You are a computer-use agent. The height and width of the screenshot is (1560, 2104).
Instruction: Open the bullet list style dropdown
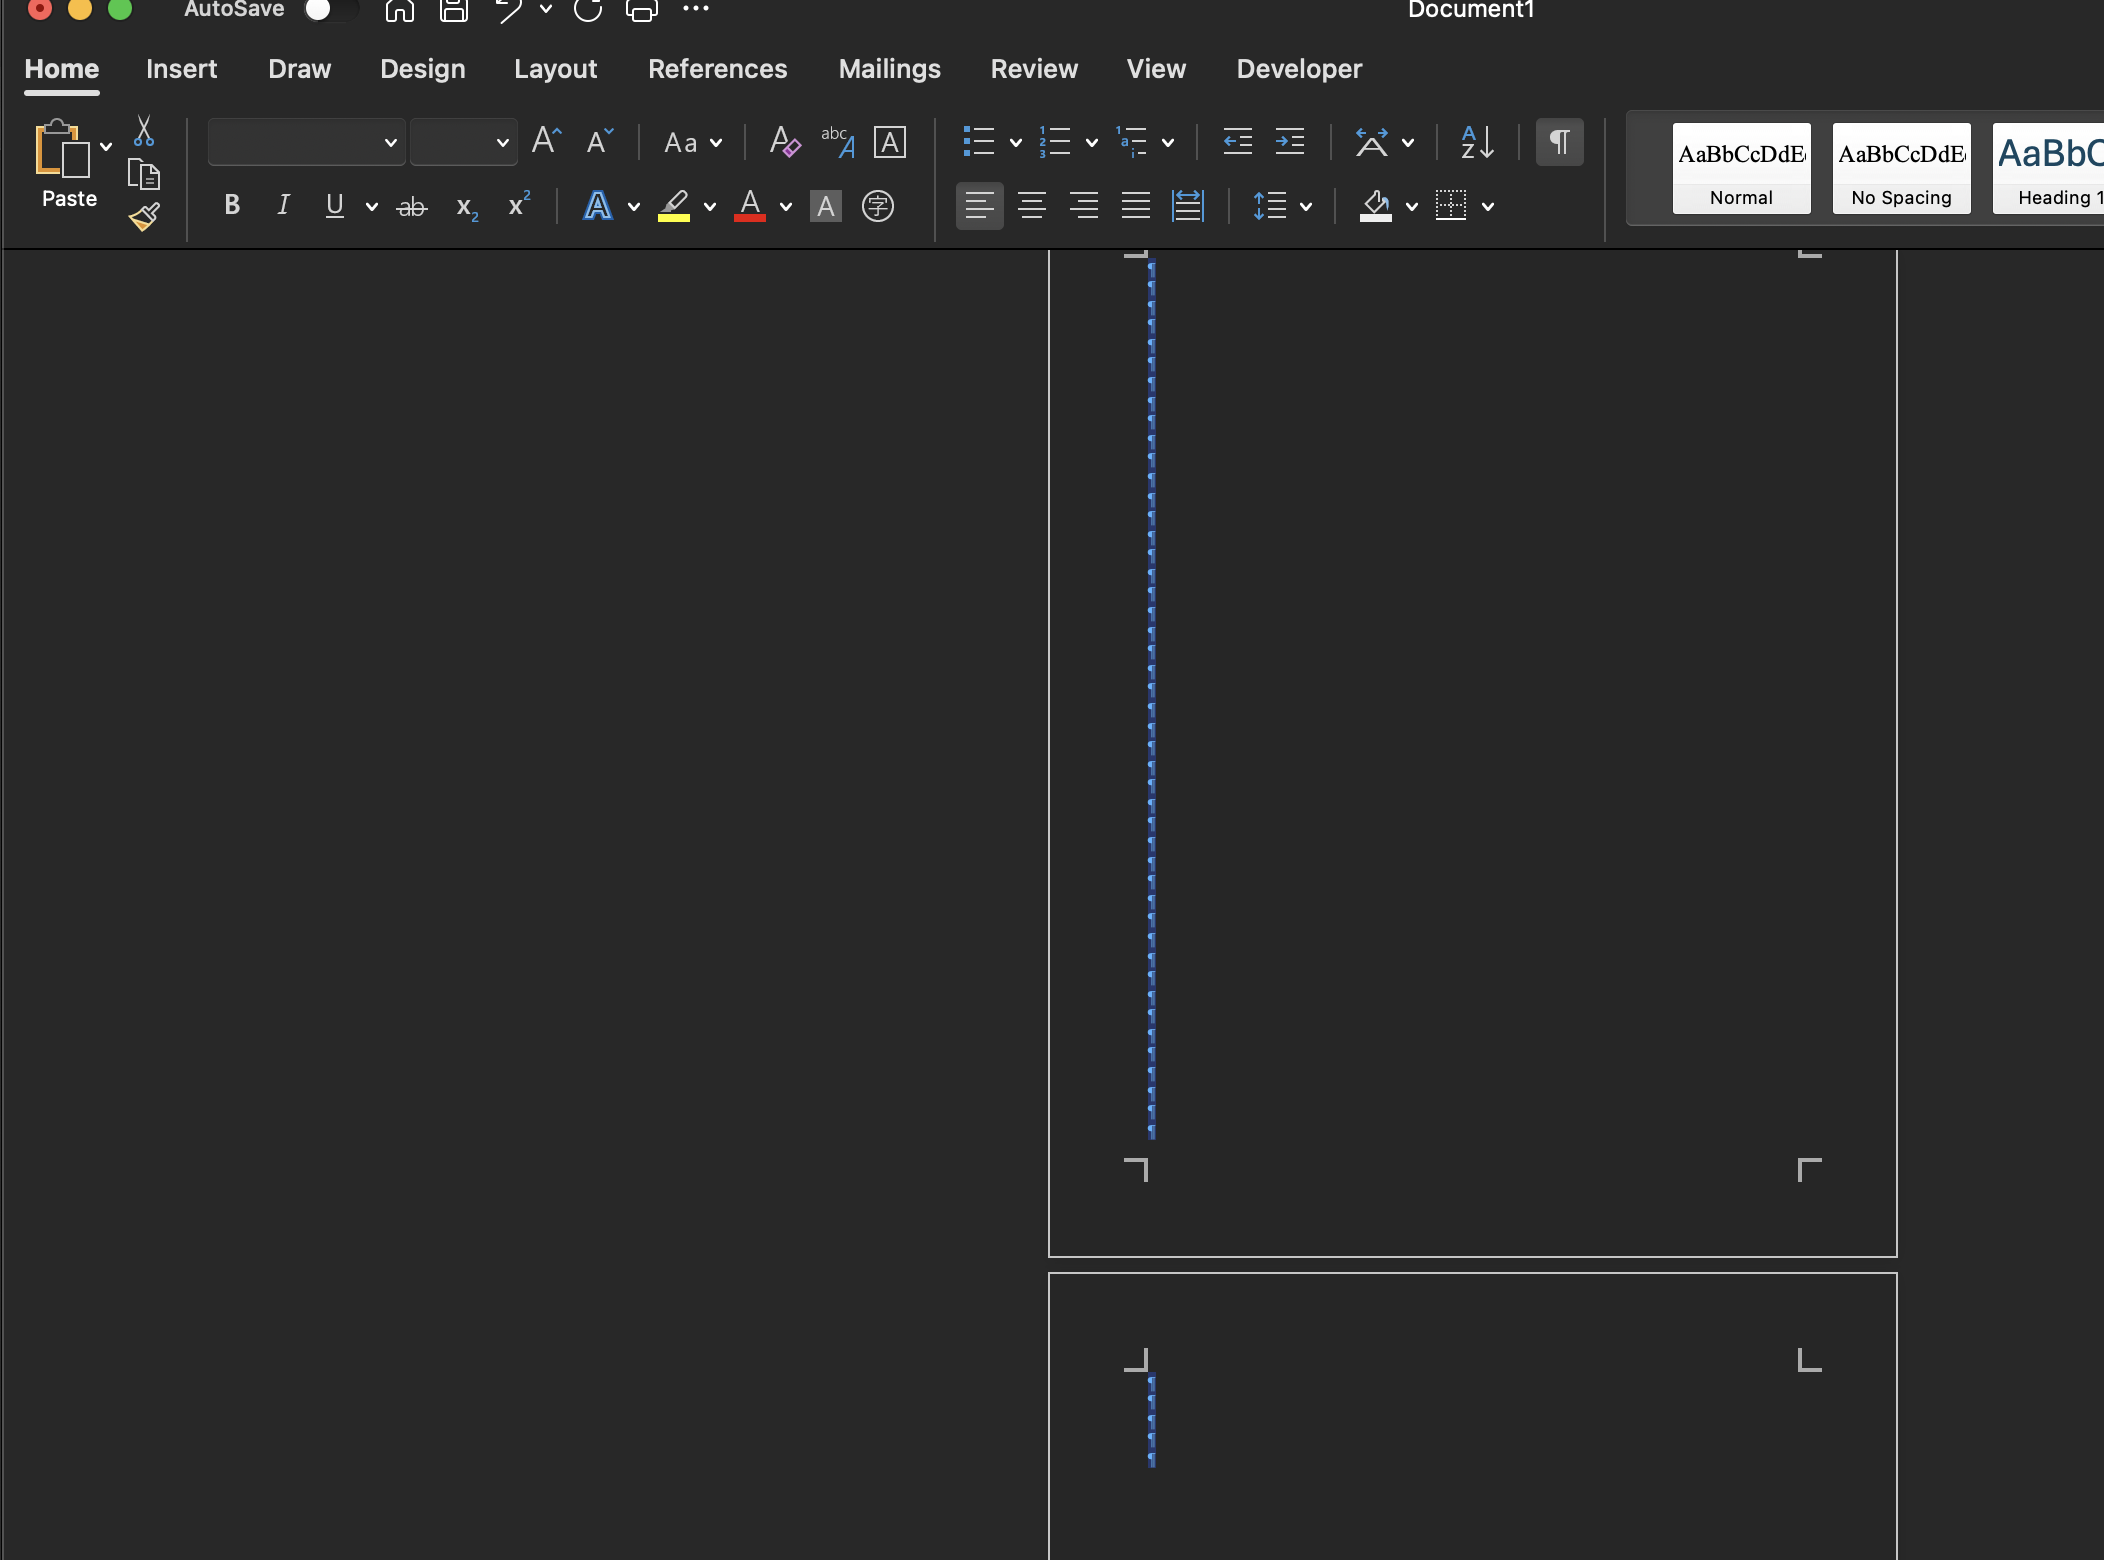tap(1016, 143)
